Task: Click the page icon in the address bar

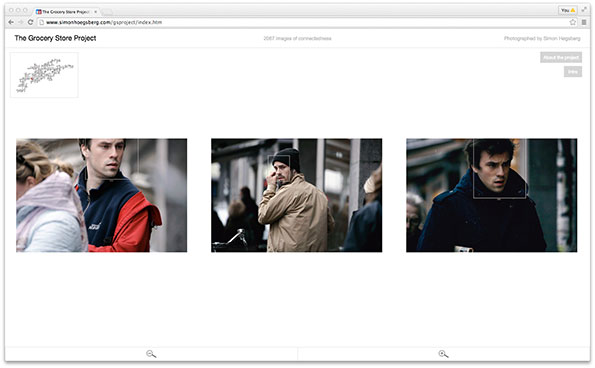Action: tap(42, 22)
